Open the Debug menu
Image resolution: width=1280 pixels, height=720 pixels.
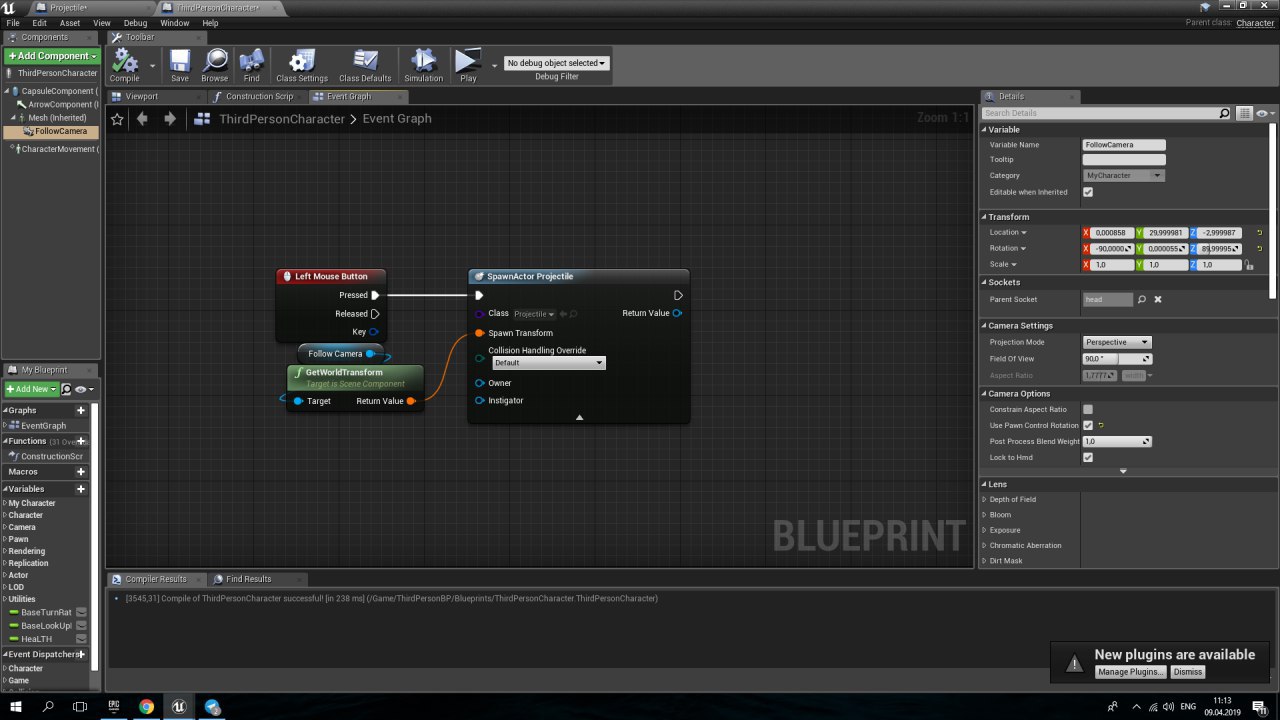(x=135, y=22)
